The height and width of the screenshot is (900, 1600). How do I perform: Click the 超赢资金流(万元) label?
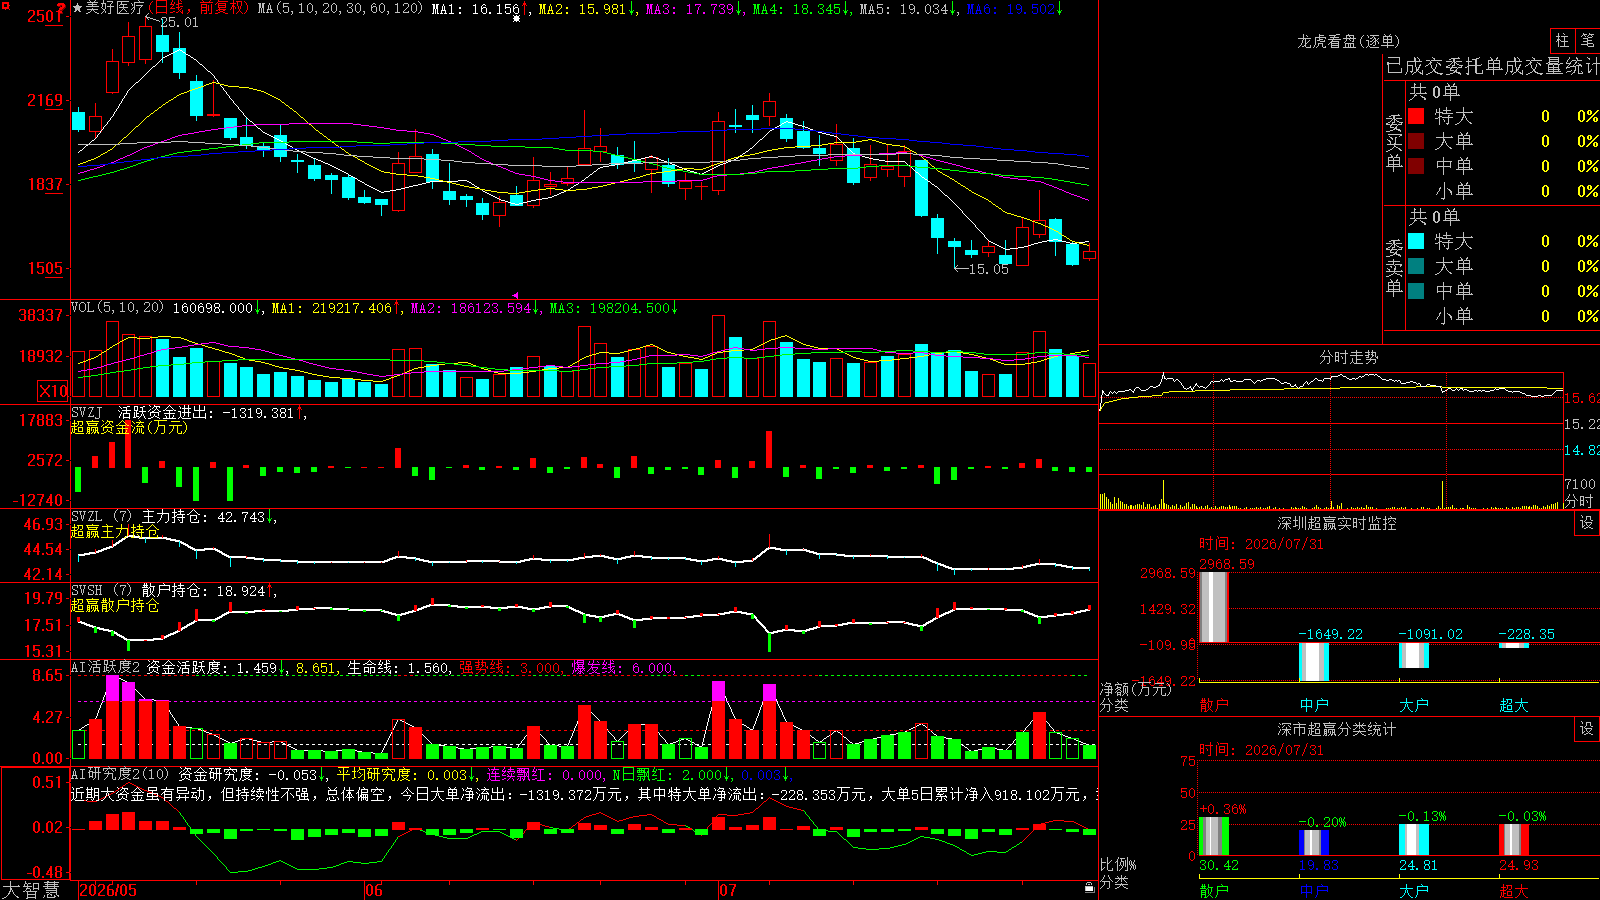coord(129,427)
